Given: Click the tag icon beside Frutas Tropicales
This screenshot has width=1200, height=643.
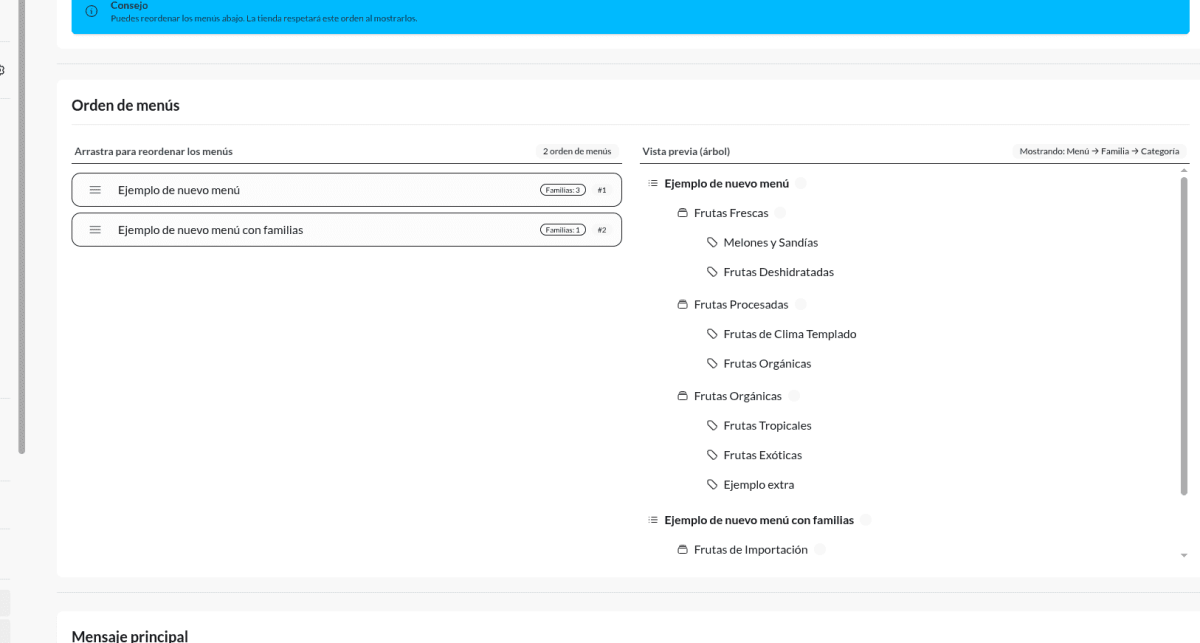Looking at the screenshot, I should pos(711,425).
